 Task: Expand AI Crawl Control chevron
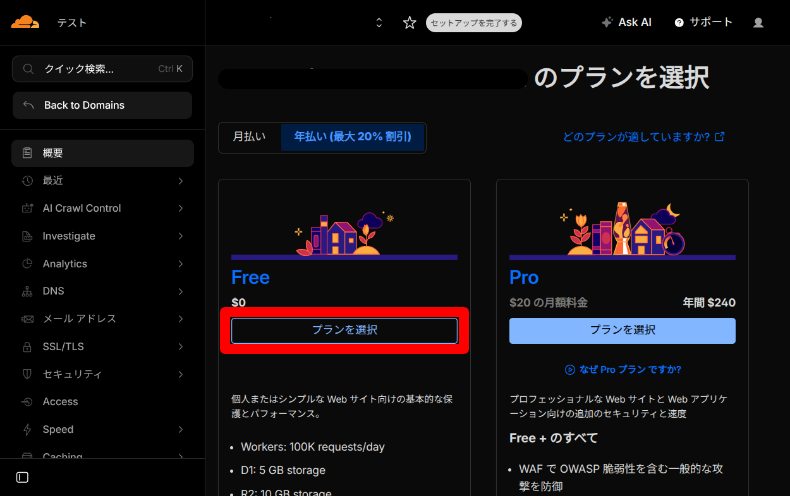click(180, 208)
